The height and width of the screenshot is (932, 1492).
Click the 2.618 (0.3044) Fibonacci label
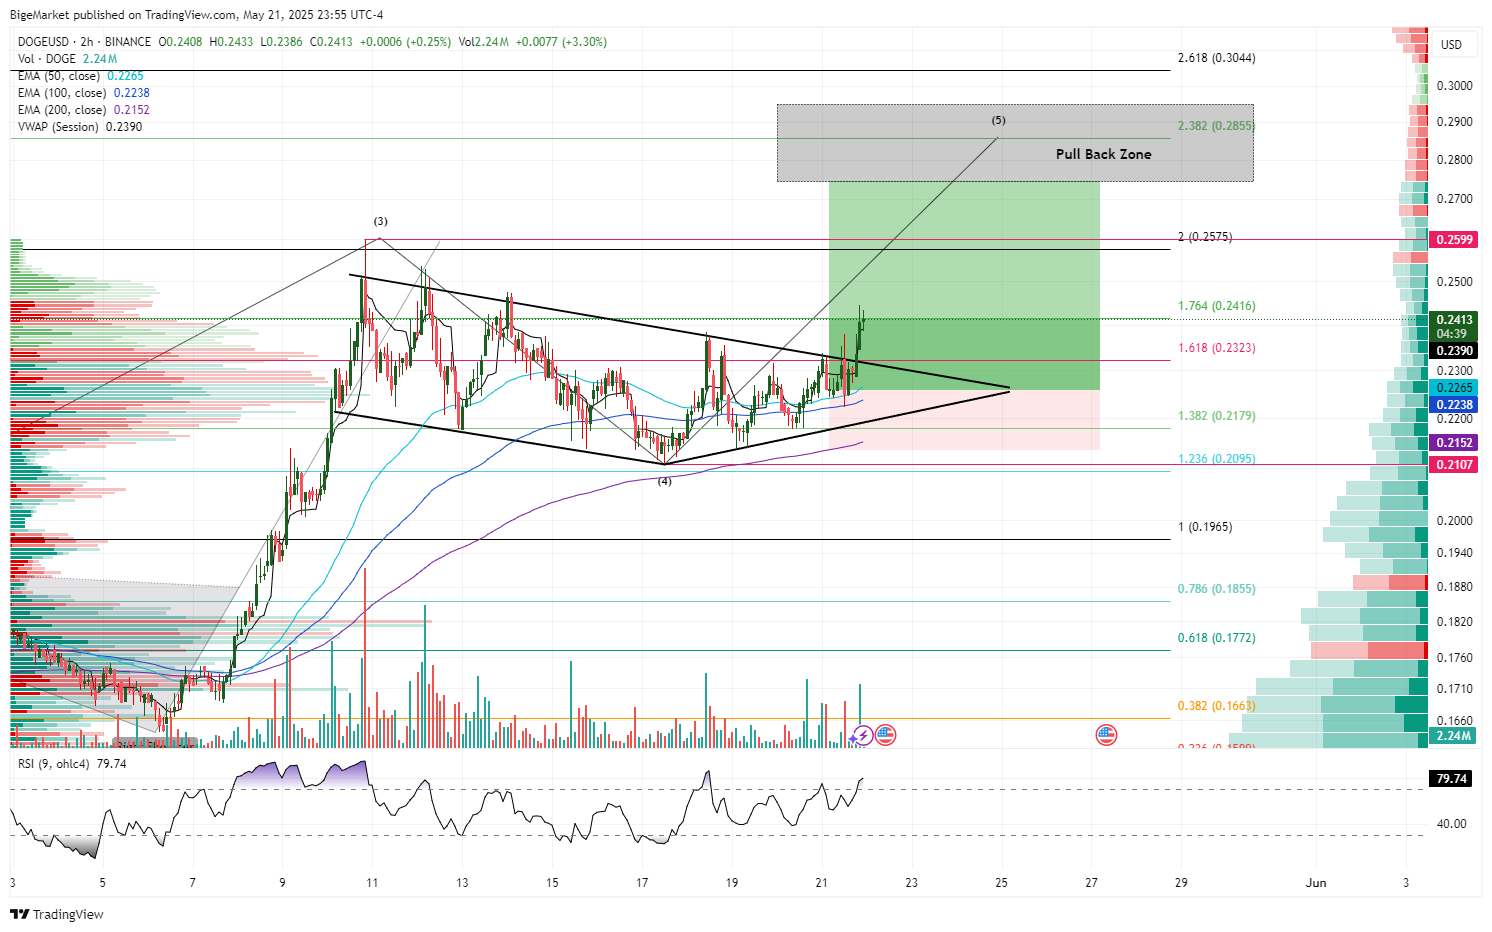coord(1217,58)
